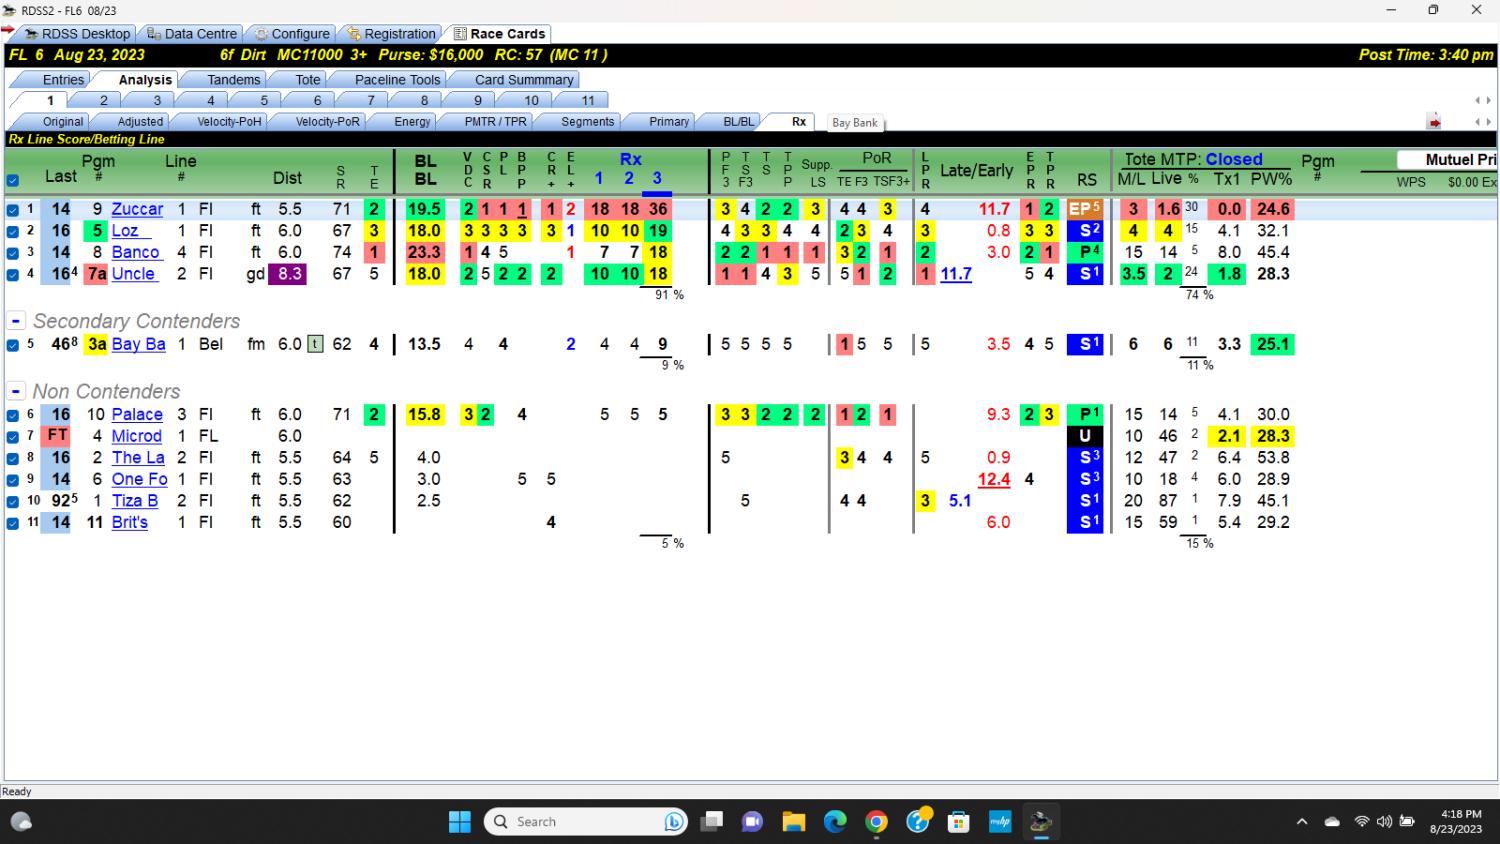1500x844 pixels.
Task: Uncheck the checkbox for Zuccar row
Action: pyautogui.click(x=13, y=210)
